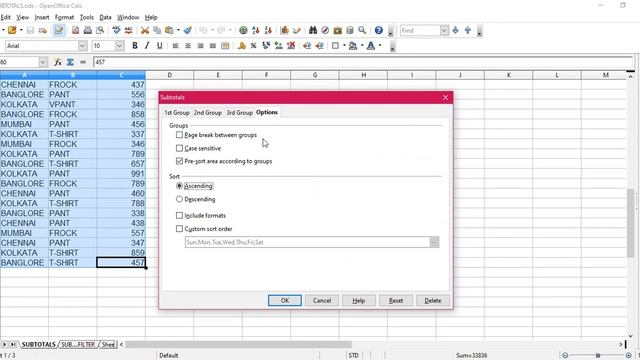The width and height of the screenshot is (640, 360).
Task: Click the Hyperlink globe icon
Action: (x=243, y=30)
